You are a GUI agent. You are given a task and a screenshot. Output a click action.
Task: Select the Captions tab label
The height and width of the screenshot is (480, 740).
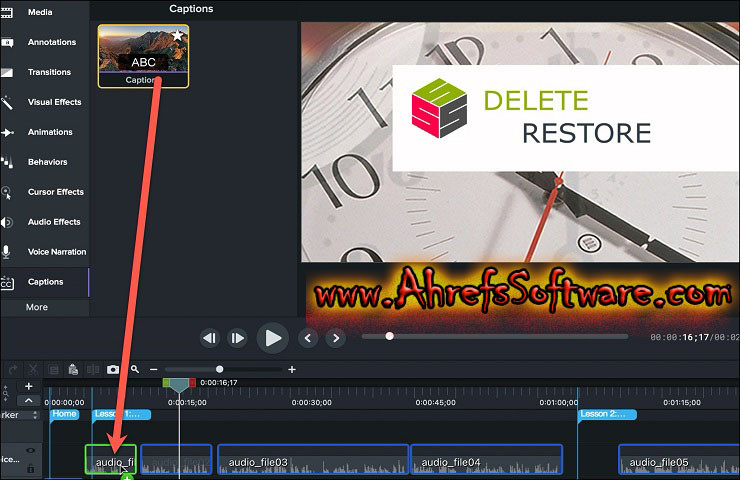point(45,282)
